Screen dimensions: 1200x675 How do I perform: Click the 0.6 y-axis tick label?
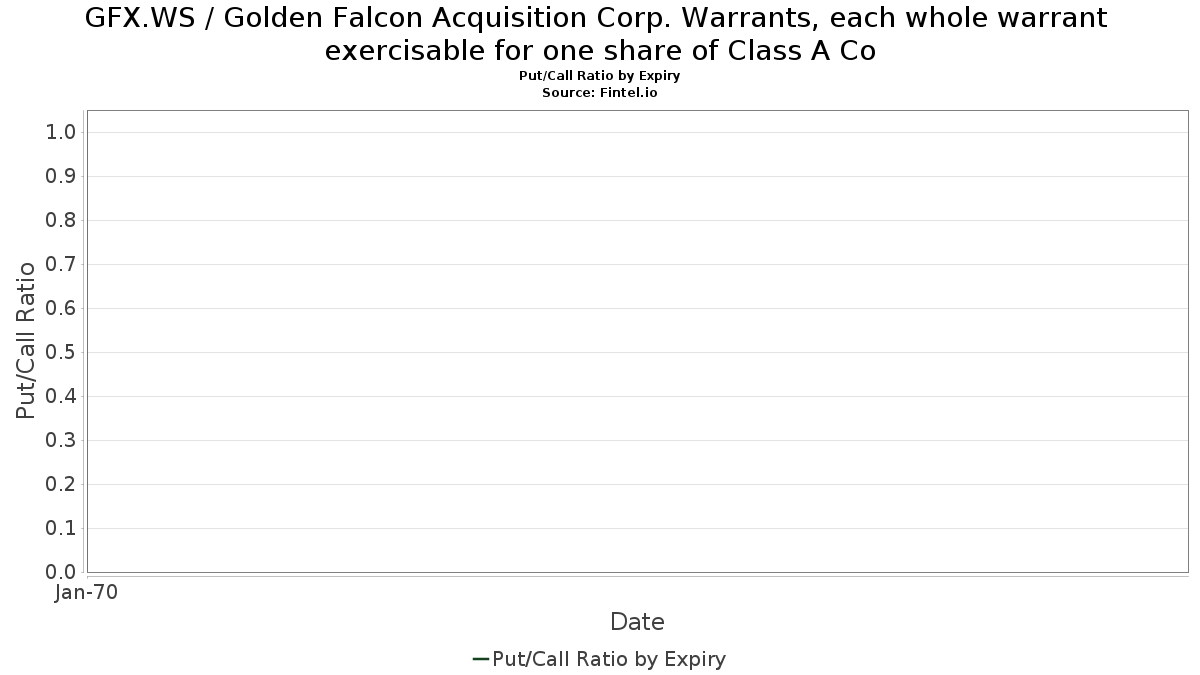[61, 308]
